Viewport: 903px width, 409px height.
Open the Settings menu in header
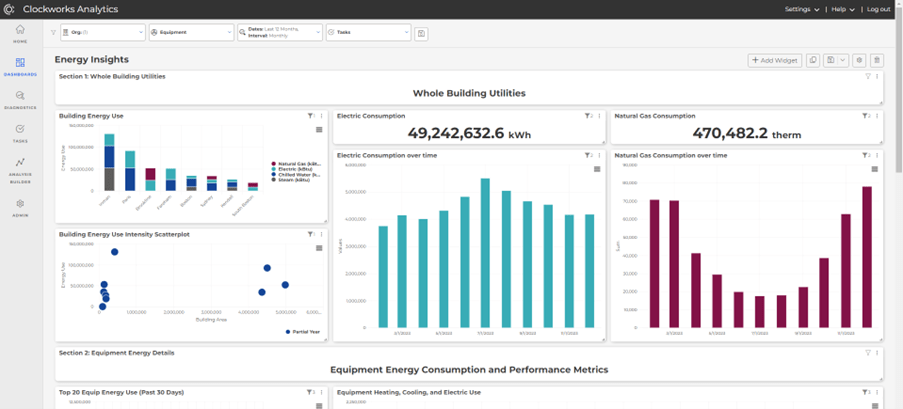[x=802, y=9]
